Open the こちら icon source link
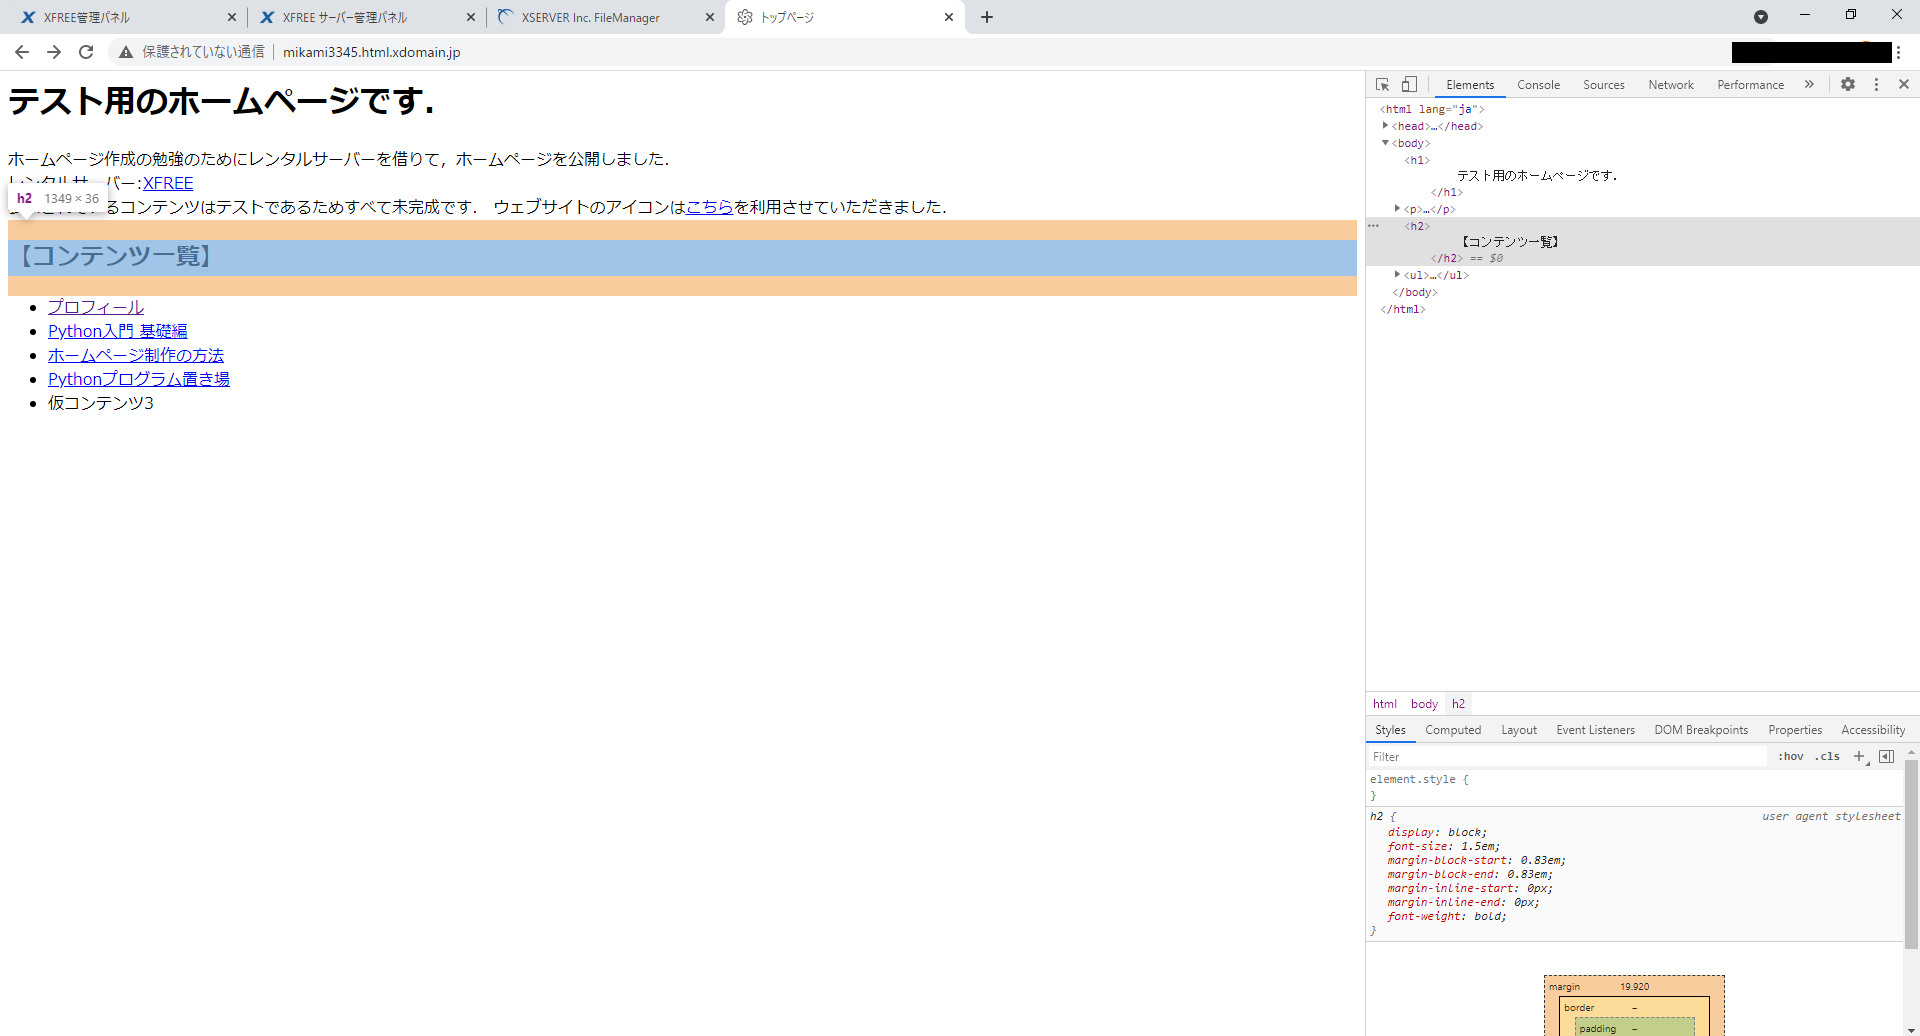Screen dimensions: 1920x1036 point(710,207)
